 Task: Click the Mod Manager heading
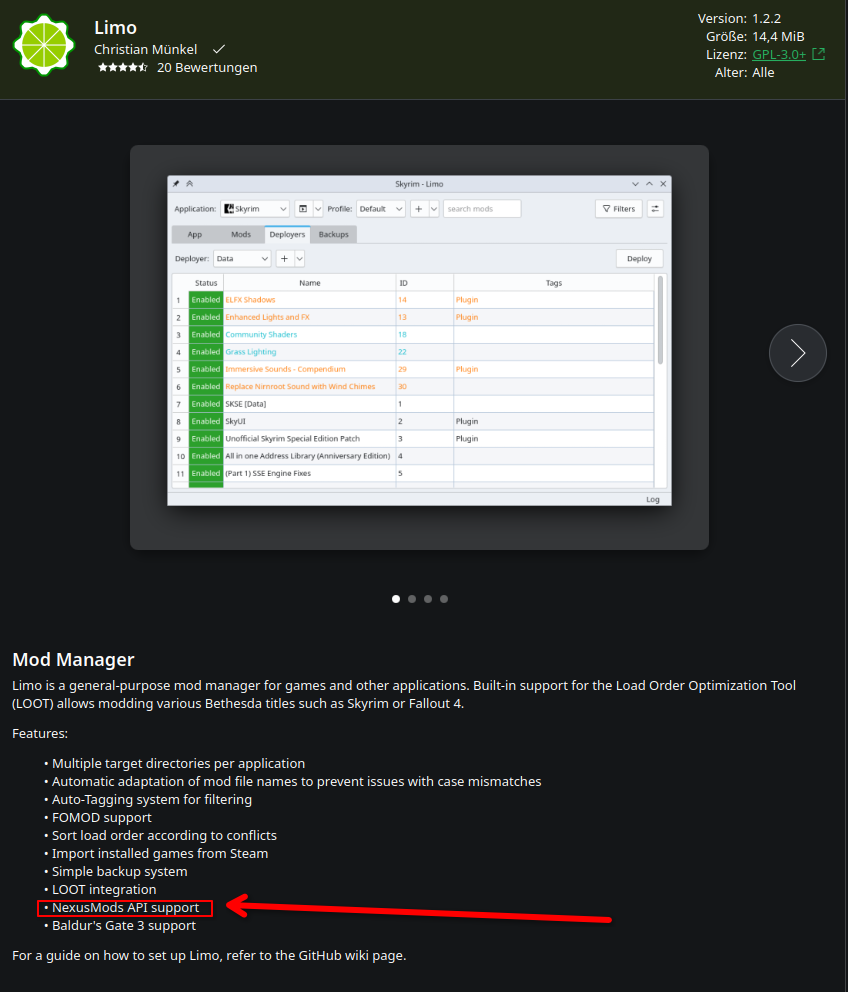point(73,660)
